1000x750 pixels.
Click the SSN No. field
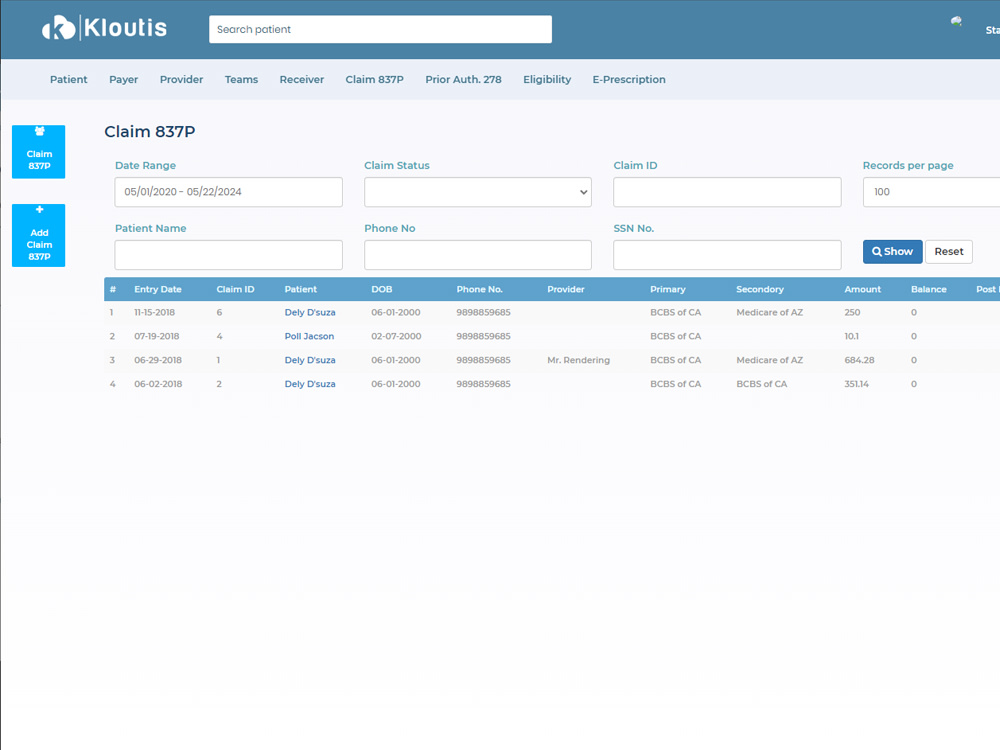(727, 254)
